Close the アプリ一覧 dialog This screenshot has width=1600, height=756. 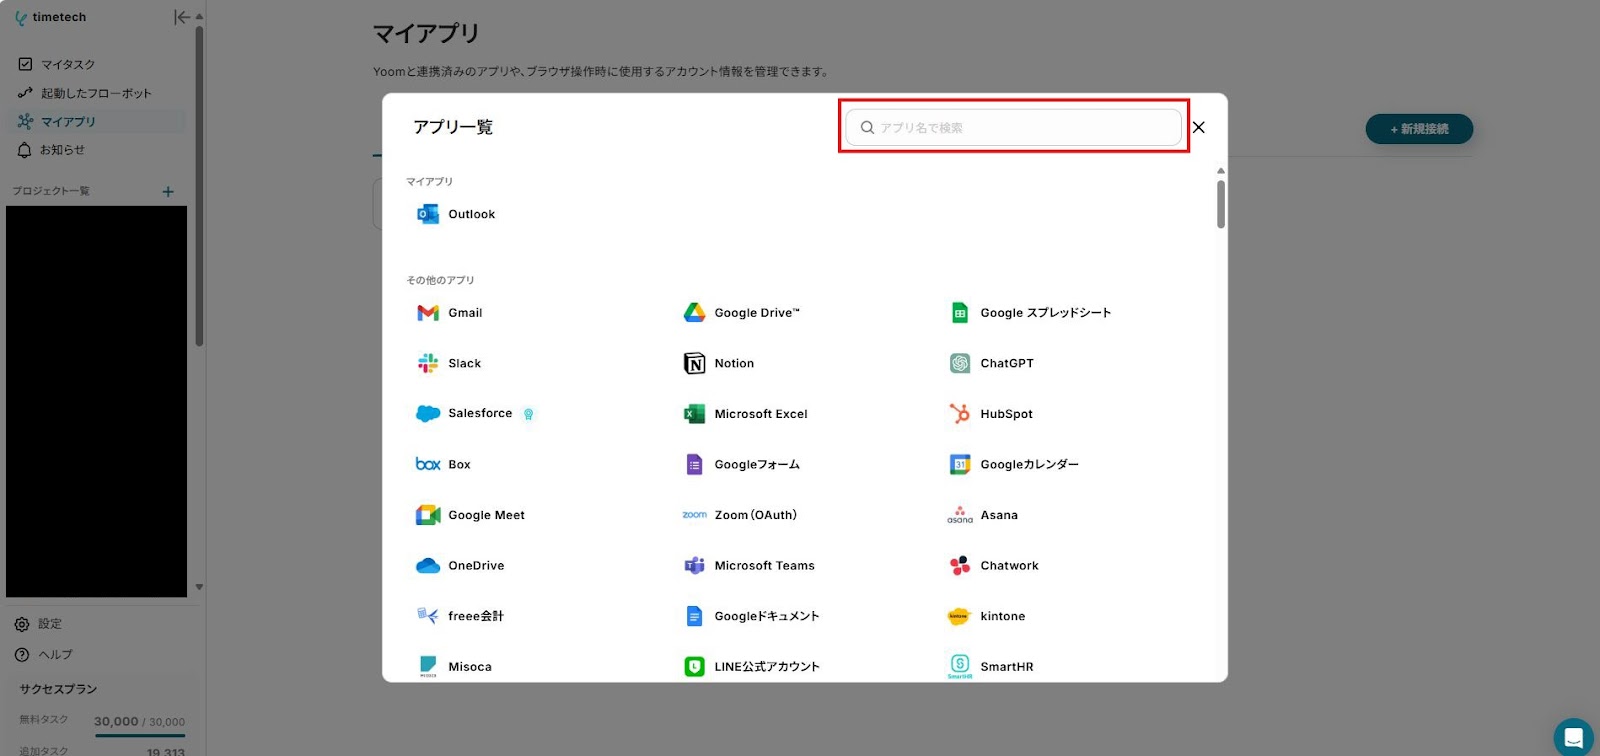point(1199,128)
